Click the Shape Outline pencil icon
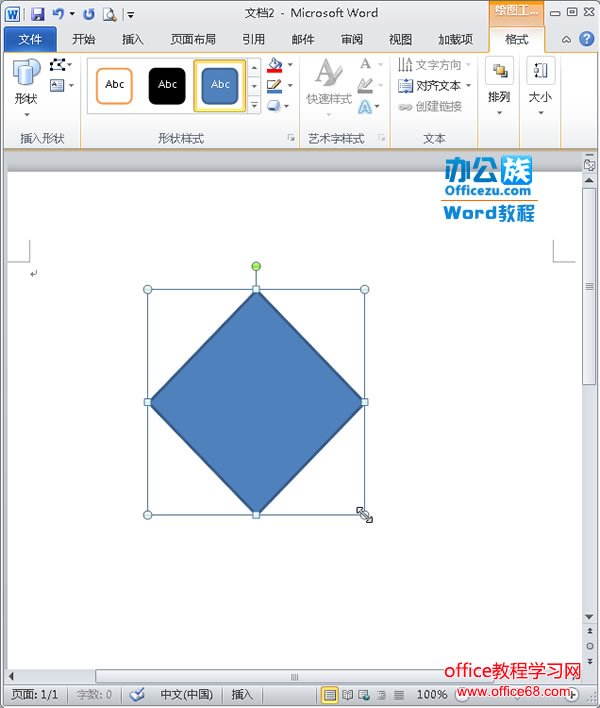The height and width of the screenshot is (708, 600). [274, 85]
